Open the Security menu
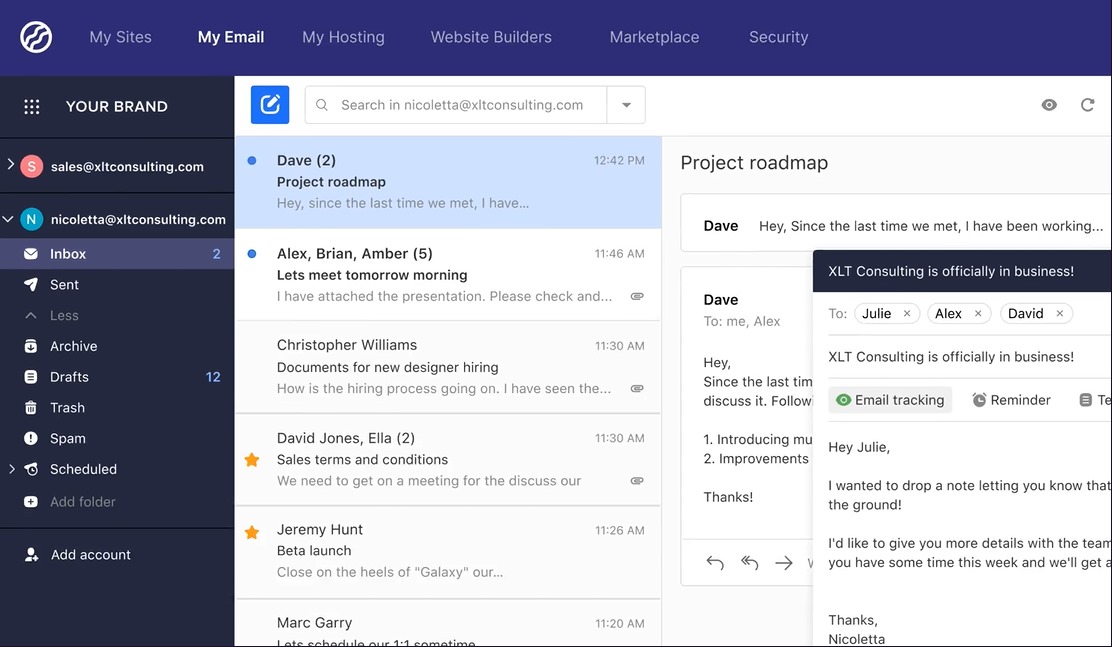 coord(779,37)
